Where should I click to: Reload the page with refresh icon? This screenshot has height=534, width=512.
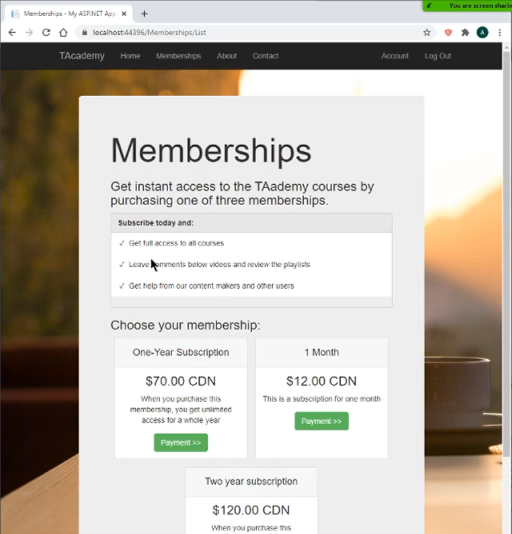tap(46, 33)
